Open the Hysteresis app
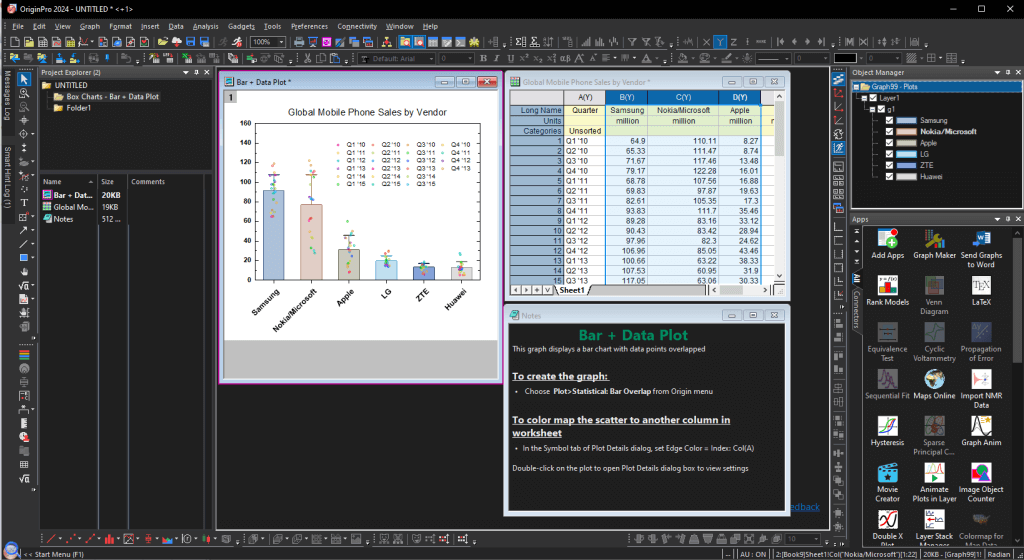 click(x=888, y=431)
